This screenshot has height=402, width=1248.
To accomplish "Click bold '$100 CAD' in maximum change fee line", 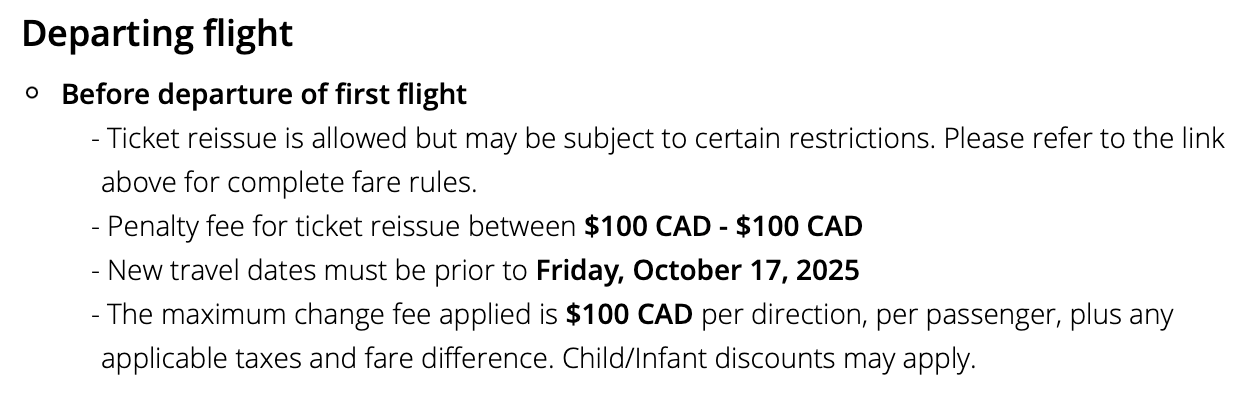I will coord(629,315).
